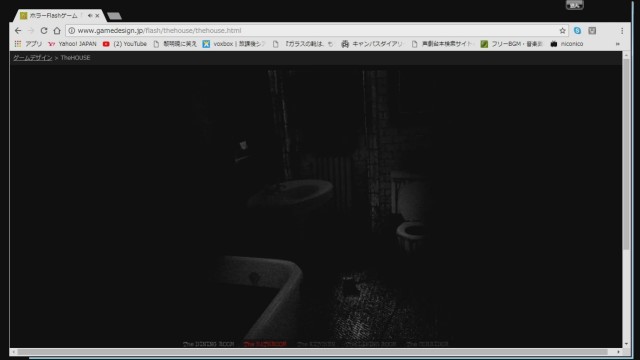
Task: Click the vertical page scrollbar thumb
Action: [626, 154]
